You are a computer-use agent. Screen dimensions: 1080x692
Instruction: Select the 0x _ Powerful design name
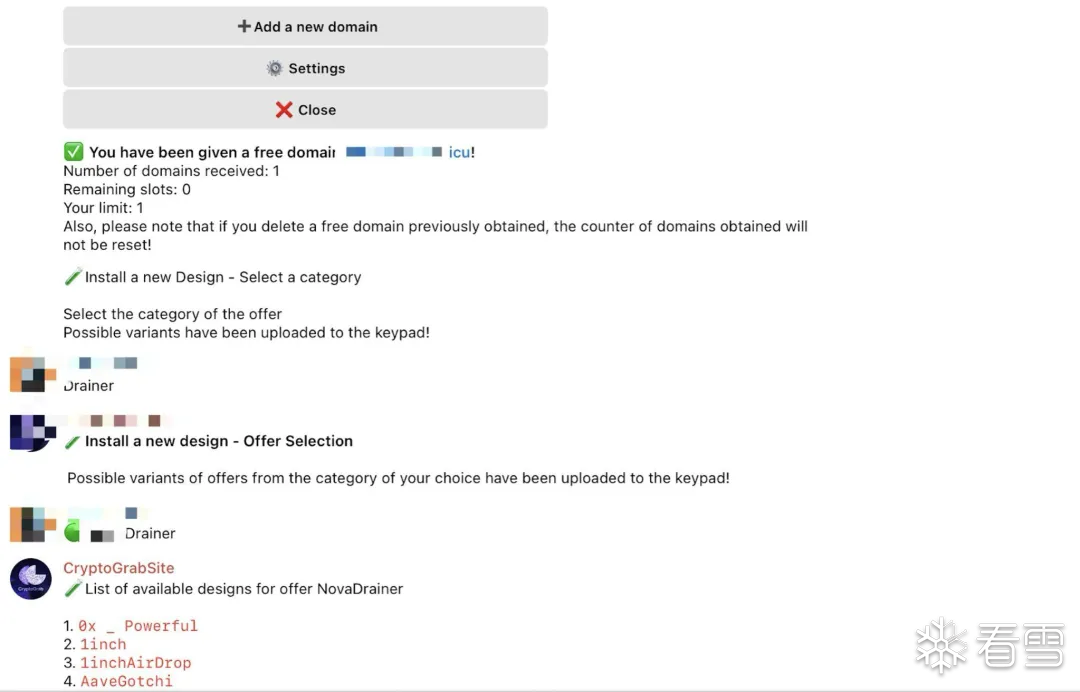click(x=138, y=626)
